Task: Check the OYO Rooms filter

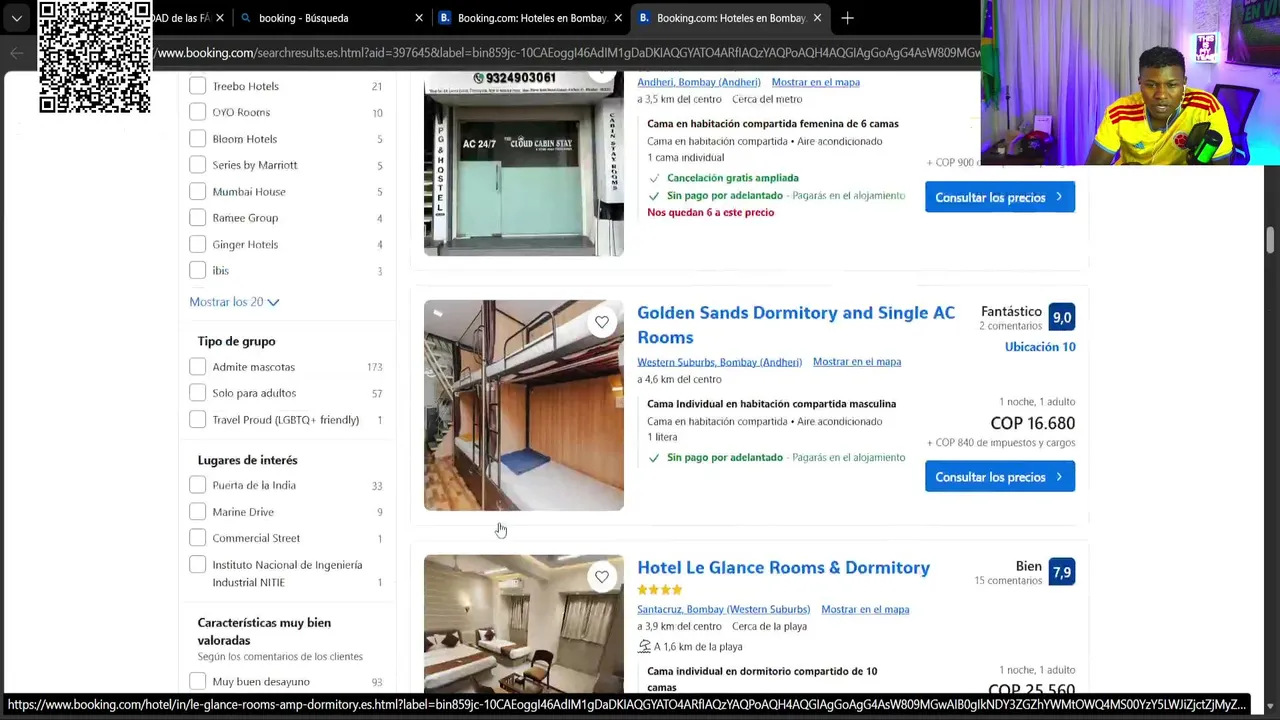Action: point(198,112)
